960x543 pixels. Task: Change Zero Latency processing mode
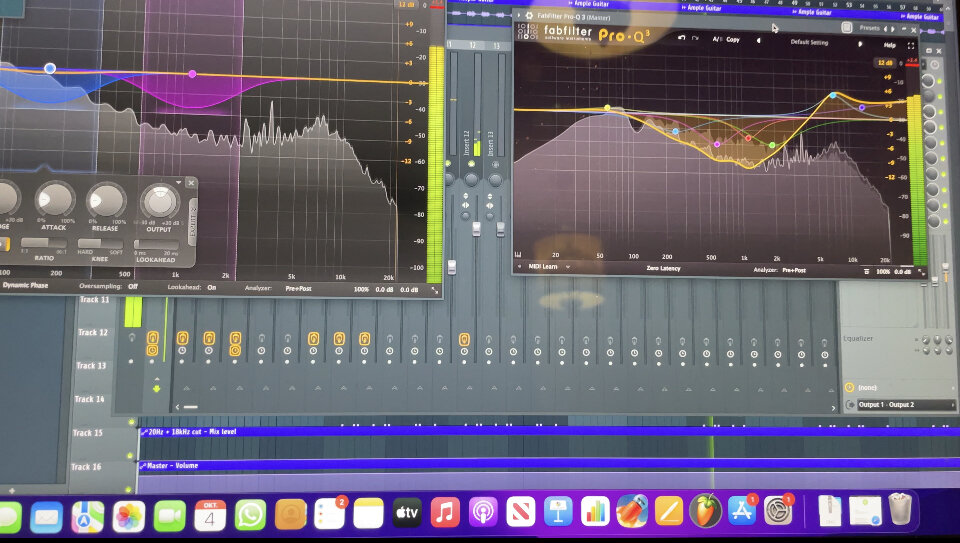pyautogui.click(x=663, y=268)
